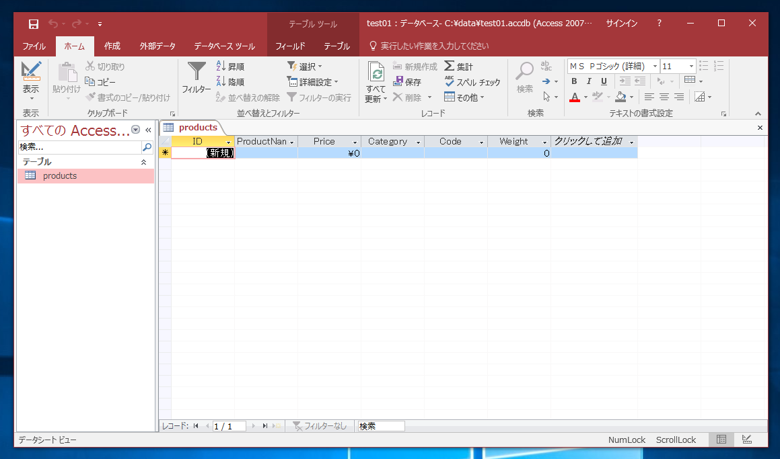Viewport: 780px width, 459px height.
Task: Open font size dropdown
Action: tap(691, 66)
